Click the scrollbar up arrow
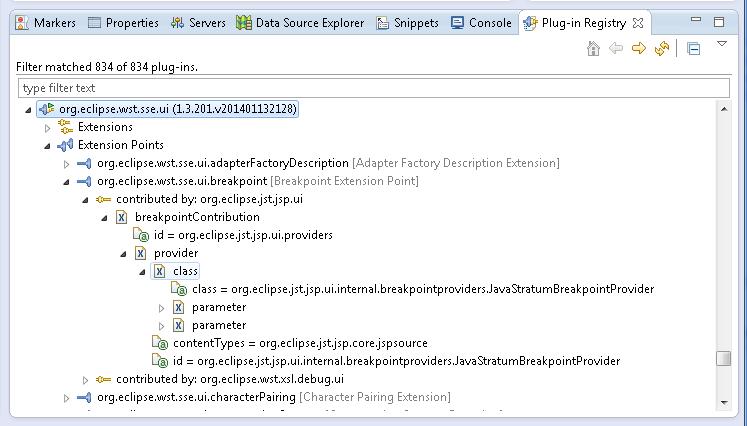Image resolution: width=747 pixels, height=426 pixels. [x=724, y=110]
